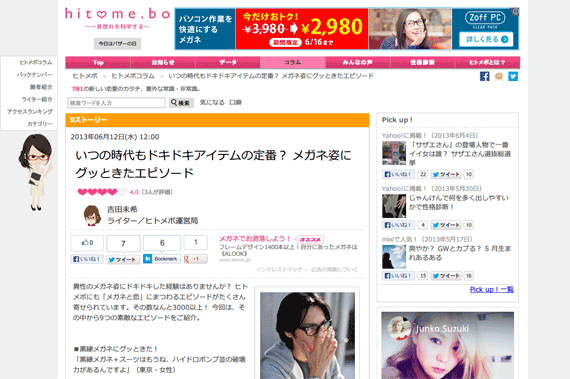This screenshot has height=379, width=570.
Task: Click the orange bookmark icon beside Facebook icon
Action: [499, 76]
